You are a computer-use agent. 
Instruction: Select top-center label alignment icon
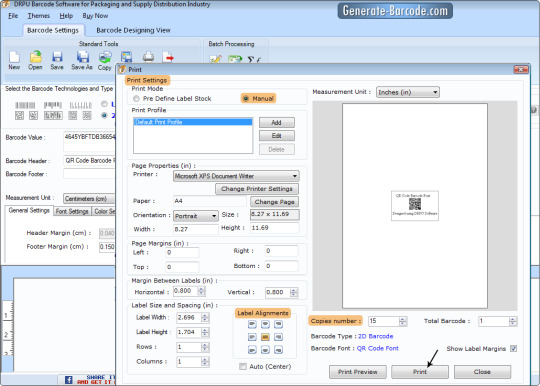[265, 324]
